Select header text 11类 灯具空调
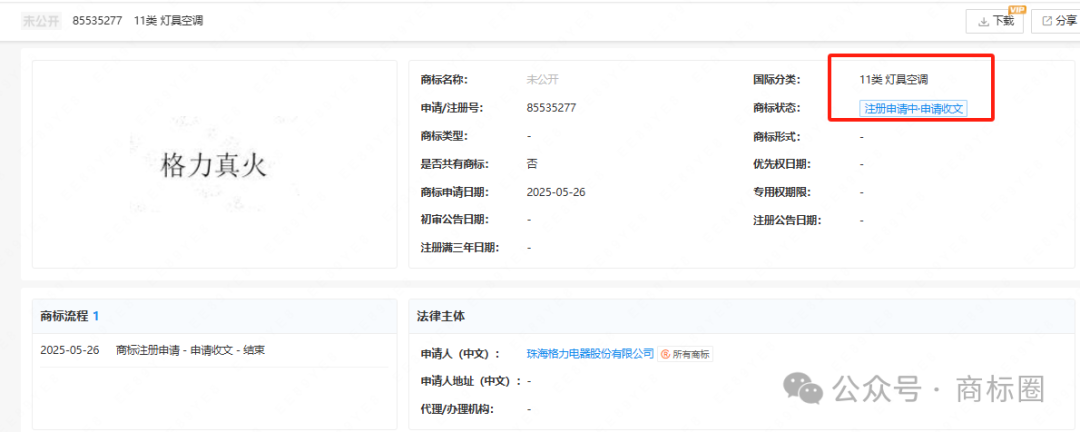1080x432 pixels. [x=169, y=21]
